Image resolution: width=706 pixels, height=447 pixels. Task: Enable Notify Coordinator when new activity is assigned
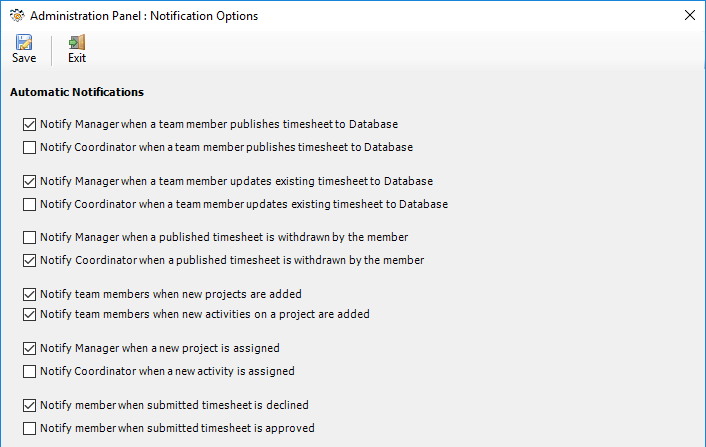29,371
